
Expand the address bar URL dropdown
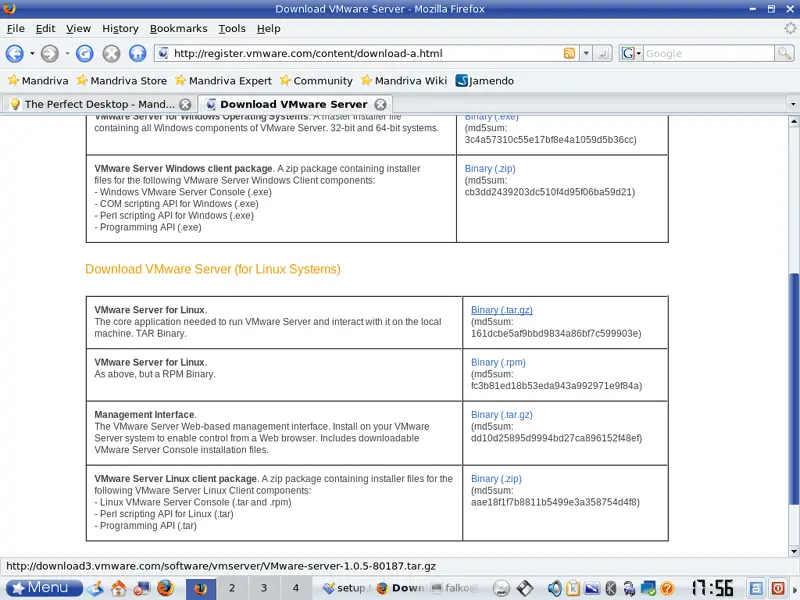(586, 53)
